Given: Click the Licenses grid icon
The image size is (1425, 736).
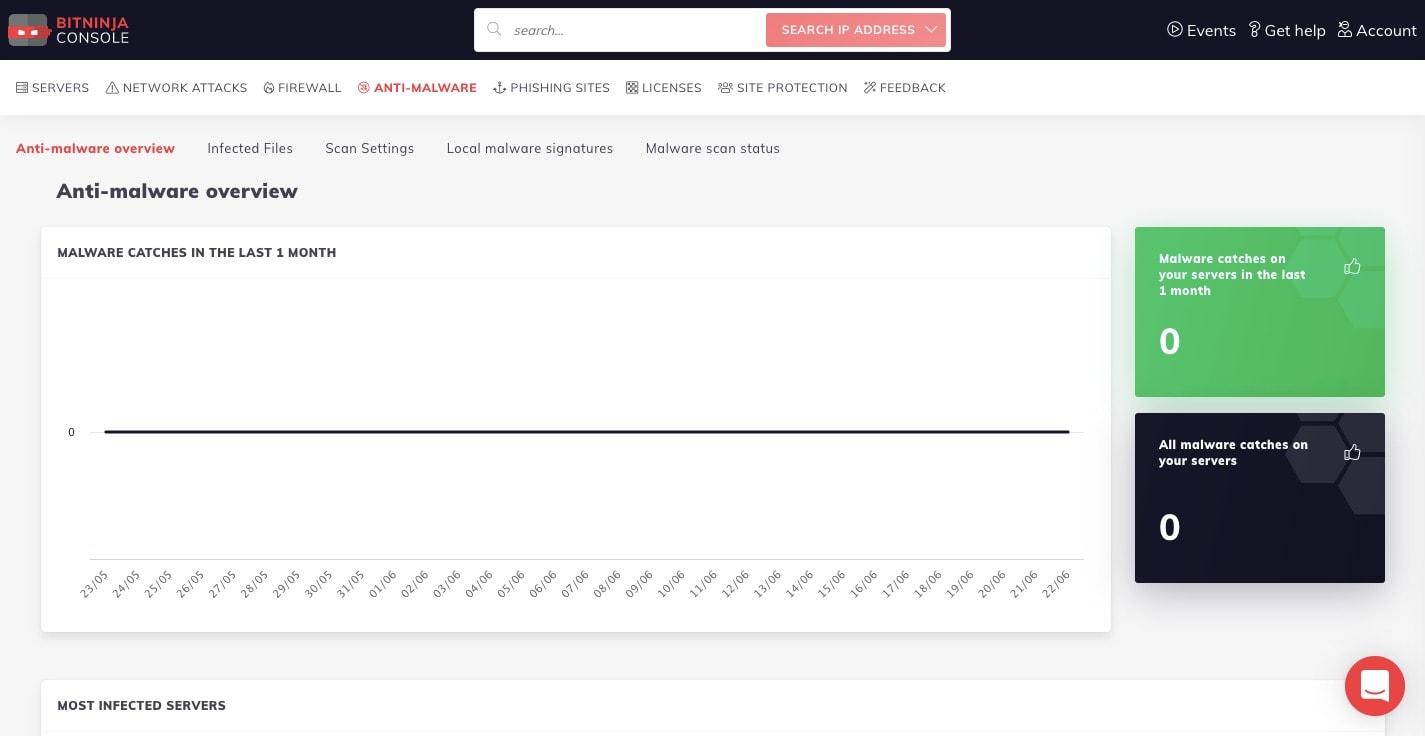Looking at the screenshot, I should click(x=632, y=88).
